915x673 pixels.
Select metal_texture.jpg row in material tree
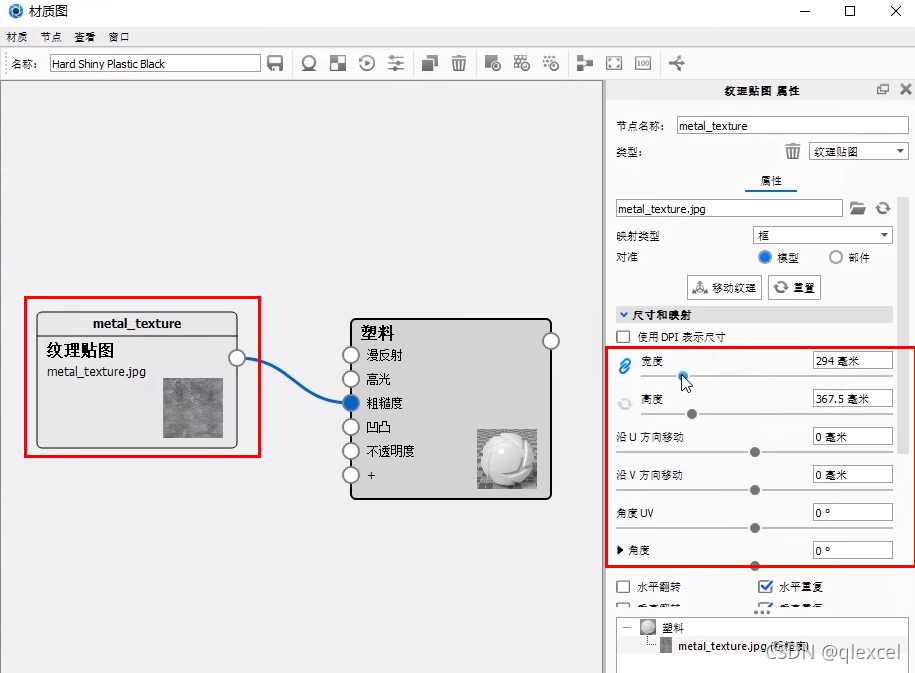coord(762,646)
